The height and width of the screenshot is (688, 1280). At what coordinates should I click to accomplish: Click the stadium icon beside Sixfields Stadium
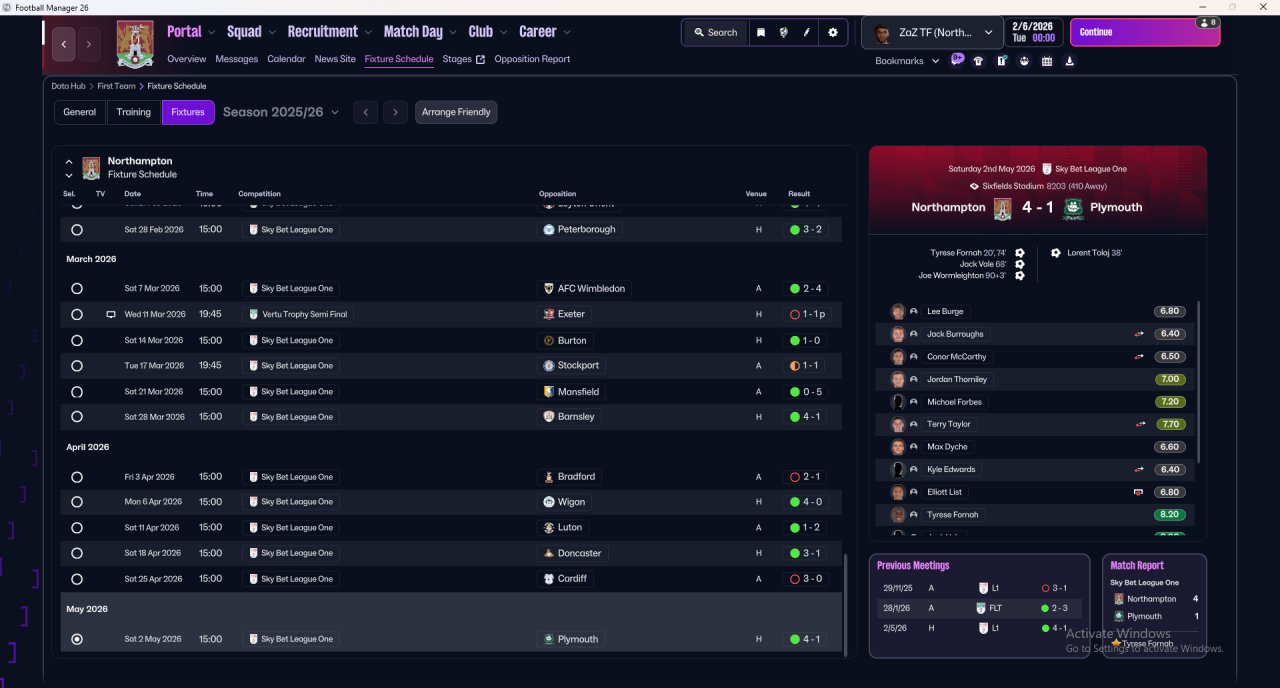[x=975, y=186]
